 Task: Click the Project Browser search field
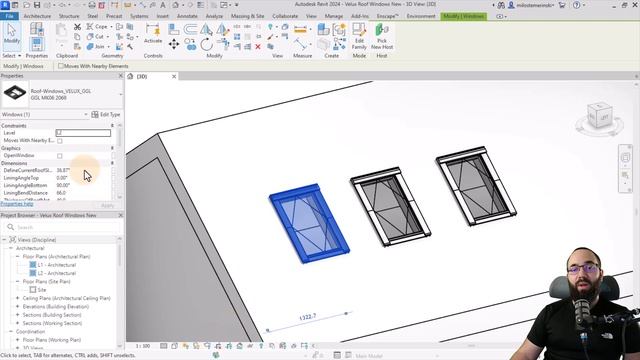click(63, 227)
